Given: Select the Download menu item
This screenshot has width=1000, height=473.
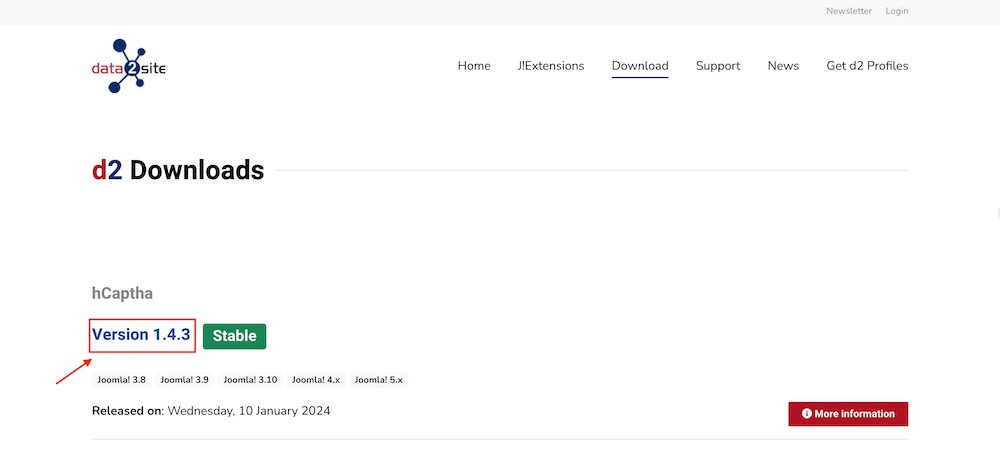Looking at the screenshot, I should (x=640, y=66).
